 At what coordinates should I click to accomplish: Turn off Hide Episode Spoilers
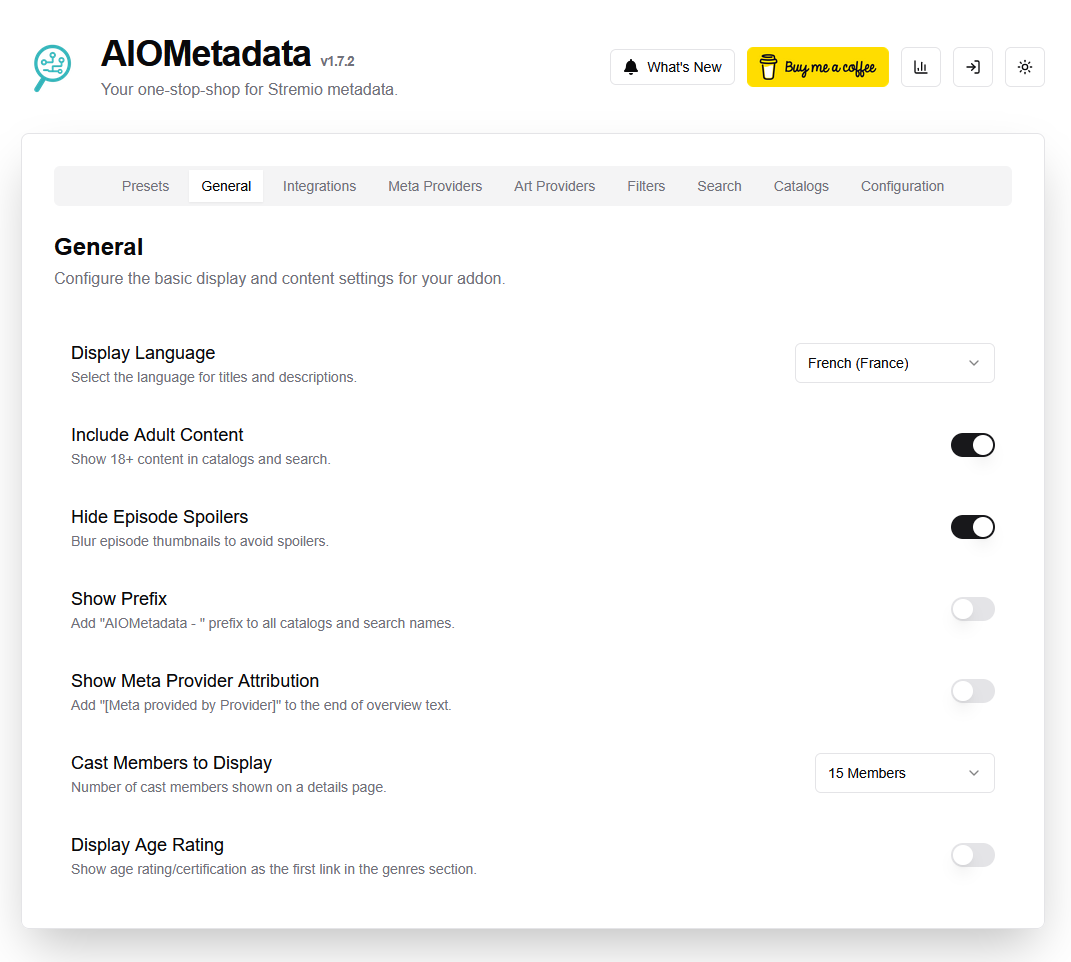click(x=972, y=527)
